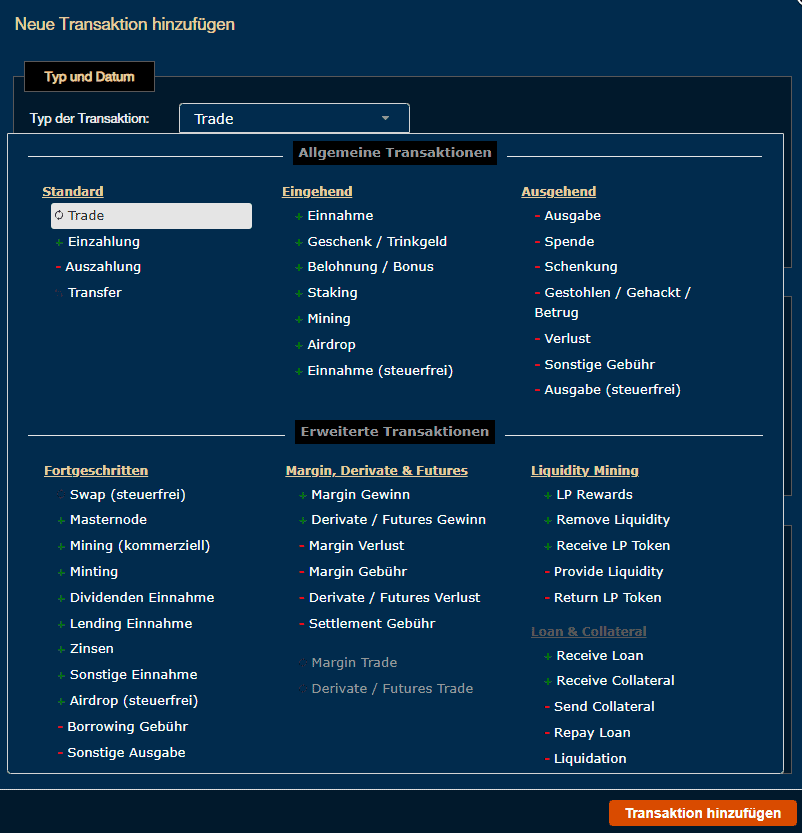The height and width of the screenshot is (833, 802).
Task: Click the Transaktion hinzufügen button
Action: pyautogui.click(x=701, y=813)
